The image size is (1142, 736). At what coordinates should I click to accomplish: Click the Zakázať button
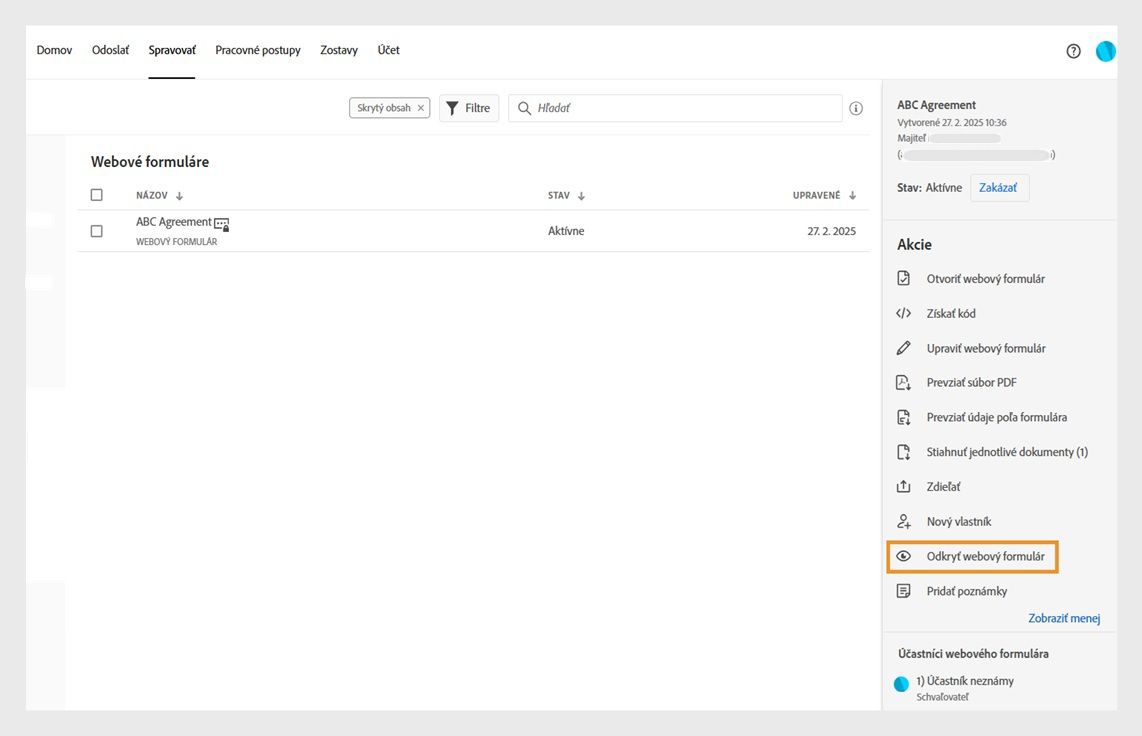click(999, 188)
